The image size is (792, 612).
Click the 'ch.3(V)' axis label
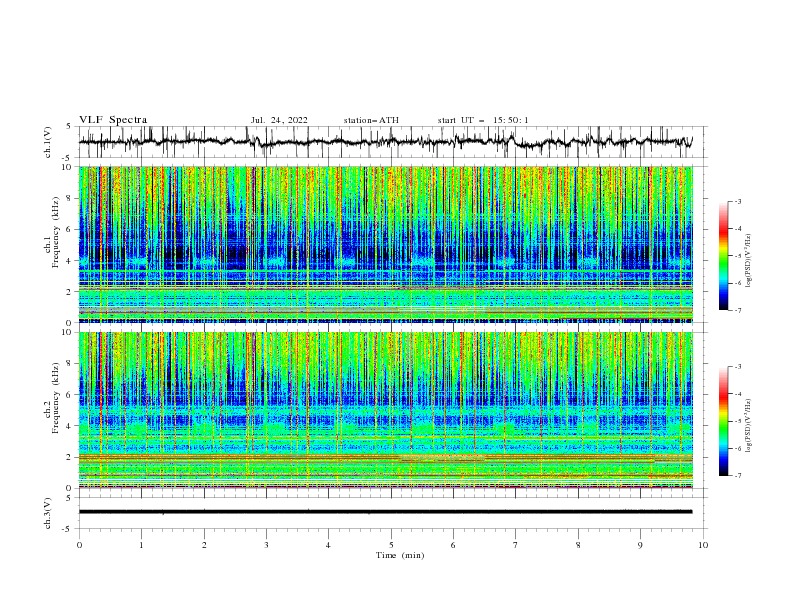pyautogui.click(x=48, y=513)
